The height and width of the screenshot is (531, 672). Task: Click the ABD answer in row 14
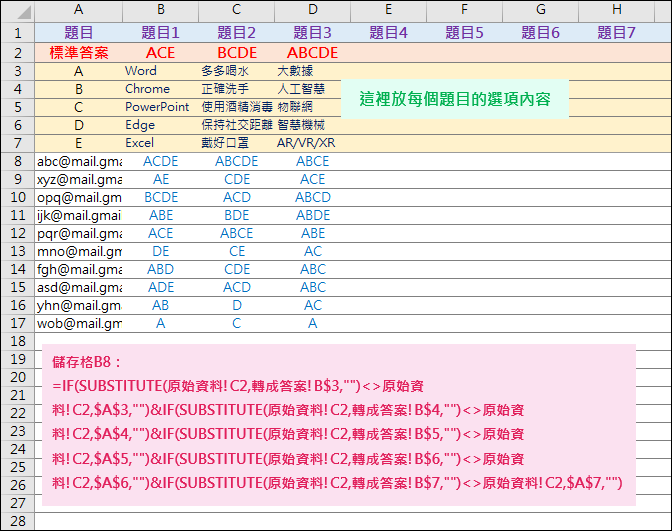[x=161, y=269]
